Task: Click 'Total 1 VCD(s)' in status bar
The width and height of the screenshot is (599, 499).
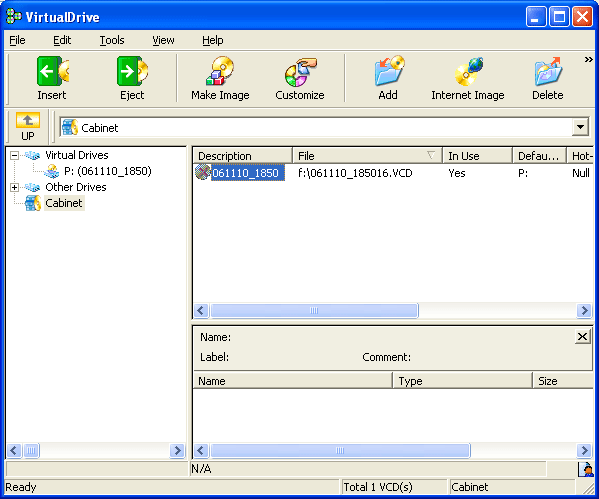Action: [x=378, y=487]
